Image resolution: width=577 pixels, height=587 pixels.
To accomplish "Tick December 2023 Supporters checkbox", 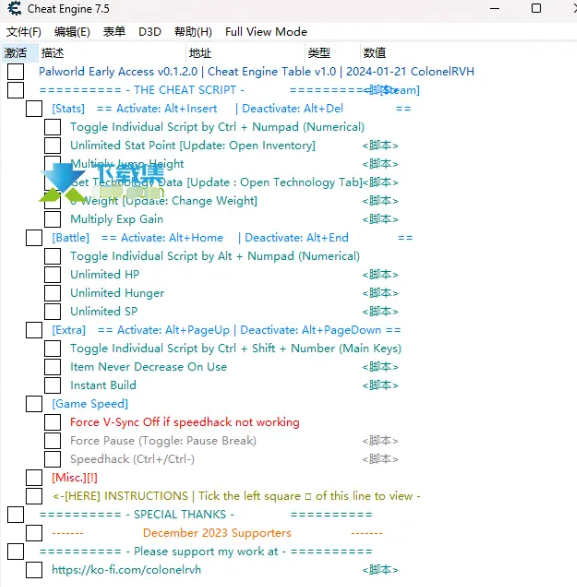I will (x=34, y=533).
